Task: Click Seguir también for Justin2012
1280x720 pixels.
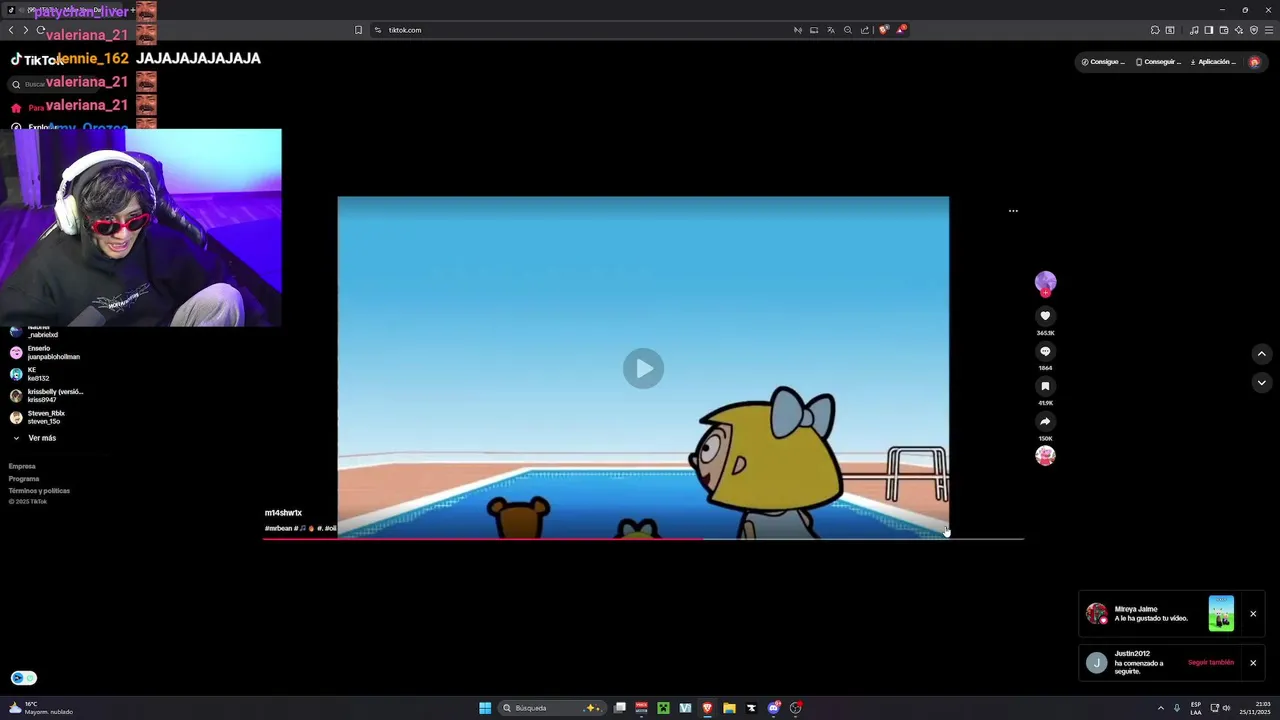Action: 1211,662
